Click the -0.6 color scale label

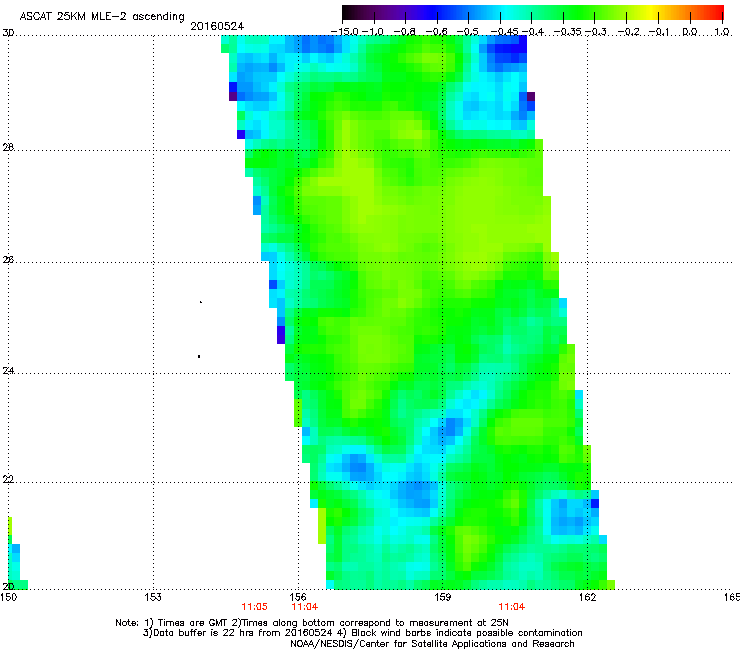pos(437,32)
